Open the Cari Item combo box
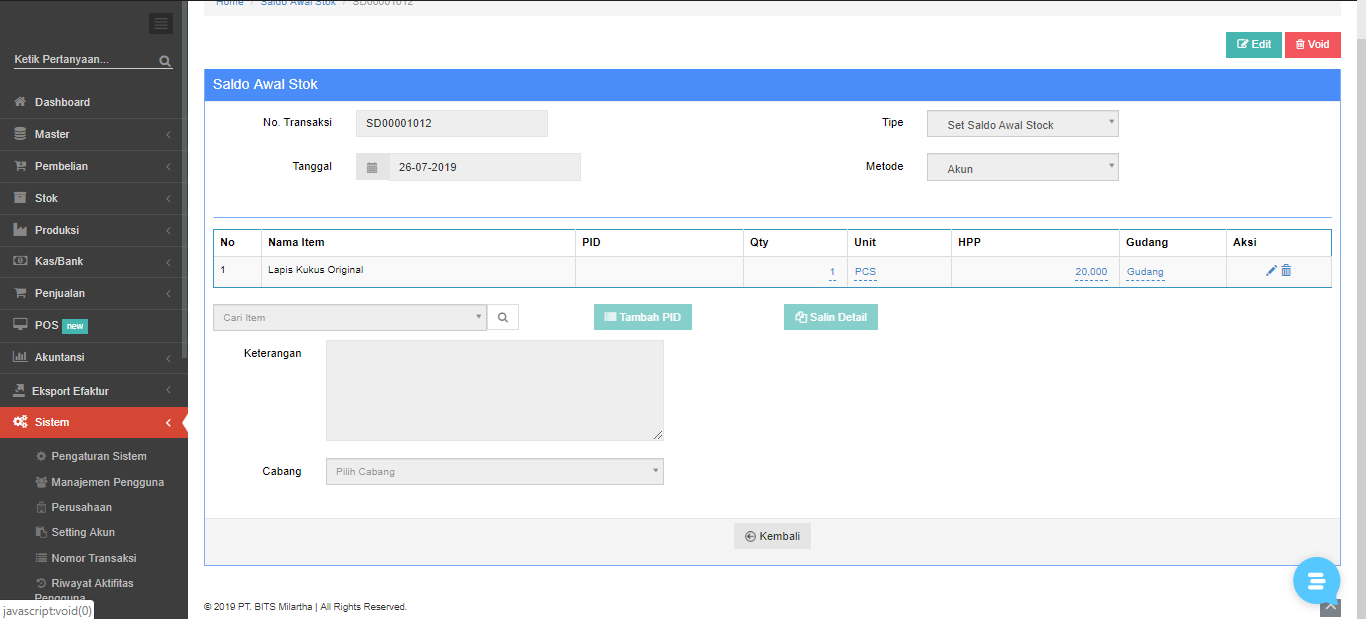 pyautogui.click(x=349, y=318)
